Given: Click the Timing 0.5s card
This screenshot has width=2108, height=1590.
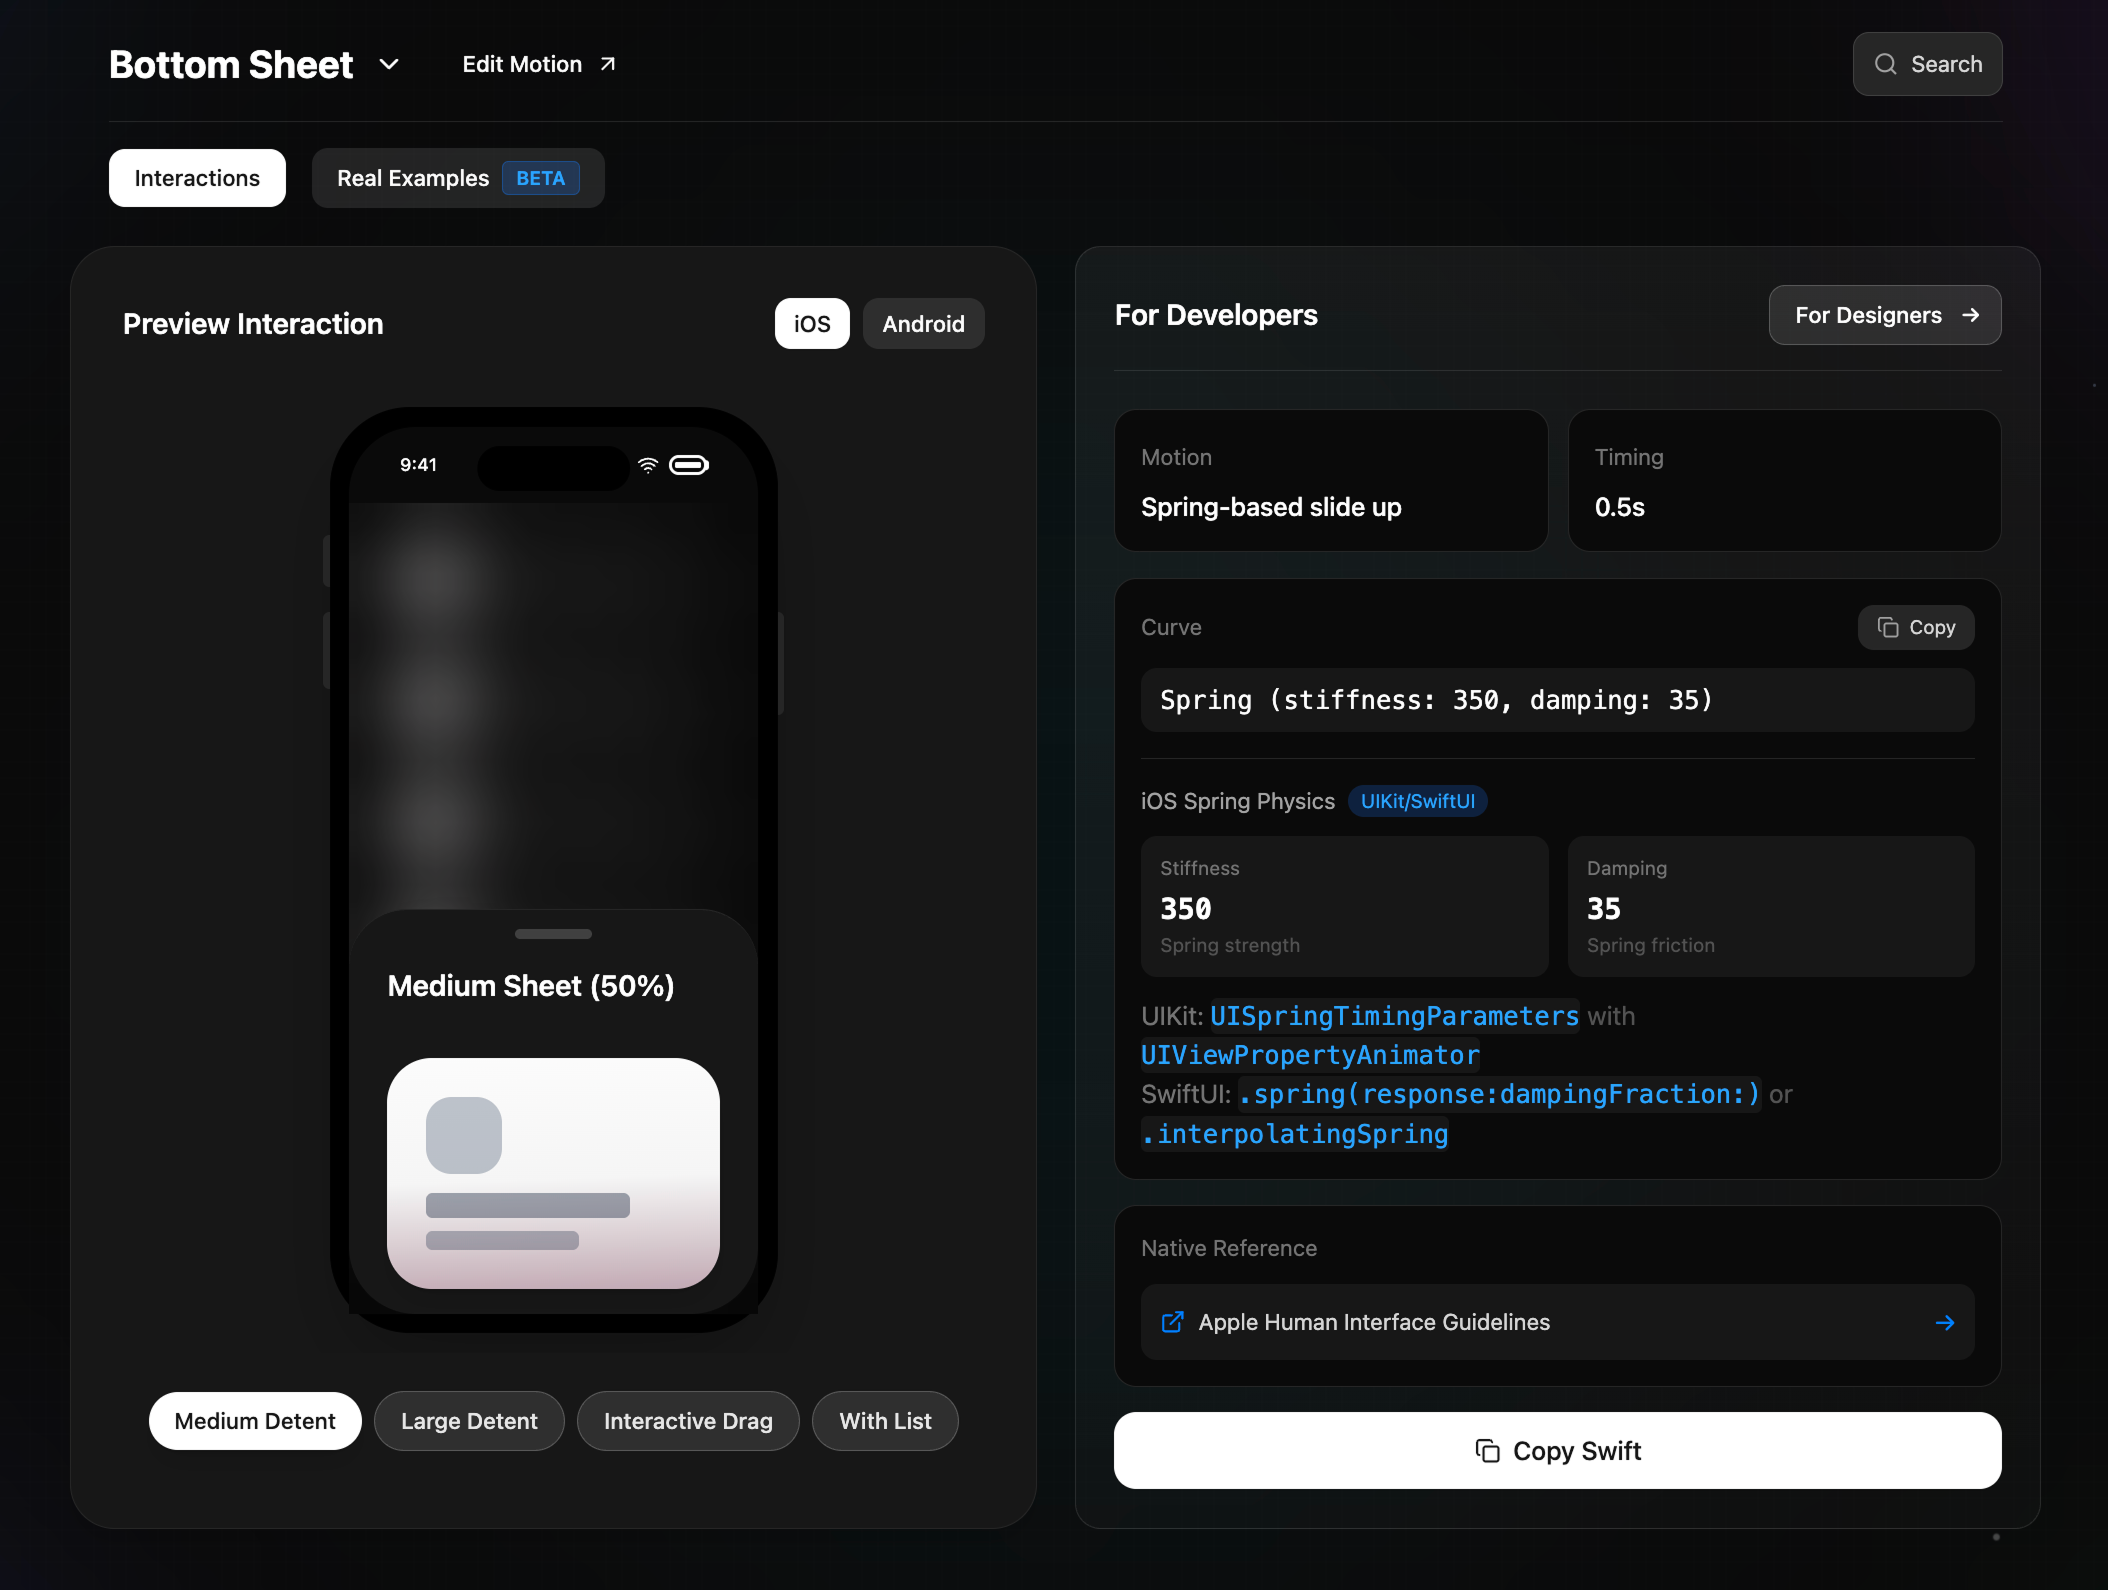Looking at the screenshot, I should tap(1784, 481).
